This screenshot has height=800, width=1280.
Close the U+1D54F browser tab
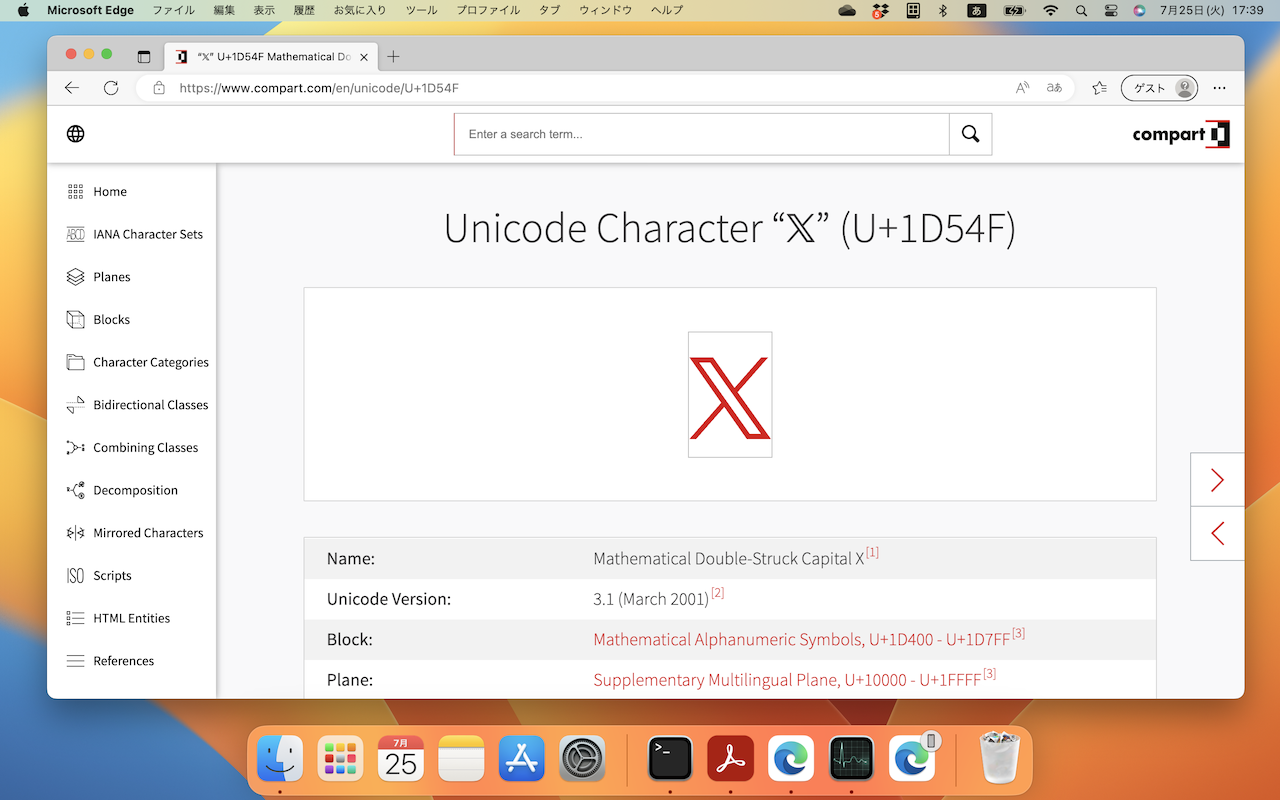coord(364,57)
